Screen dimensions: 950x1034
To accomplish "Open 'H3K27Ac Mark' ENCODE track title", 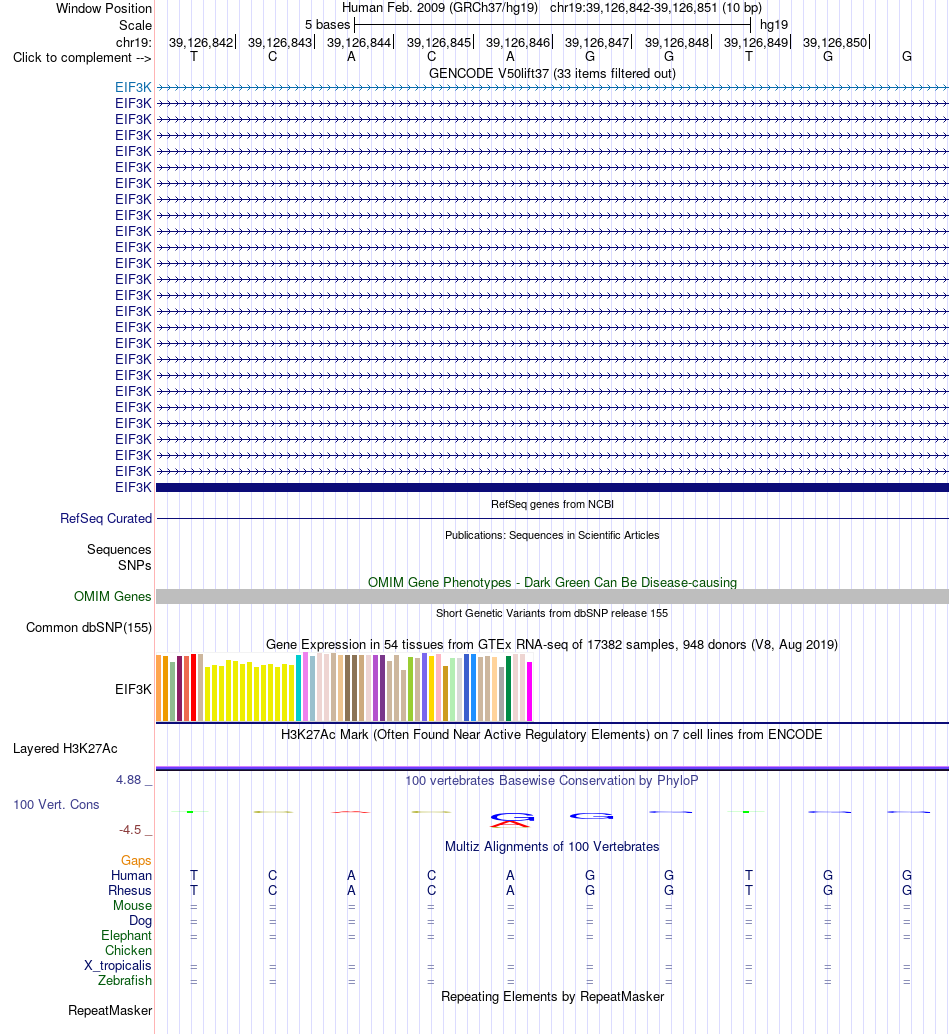I will pos(552,734).
